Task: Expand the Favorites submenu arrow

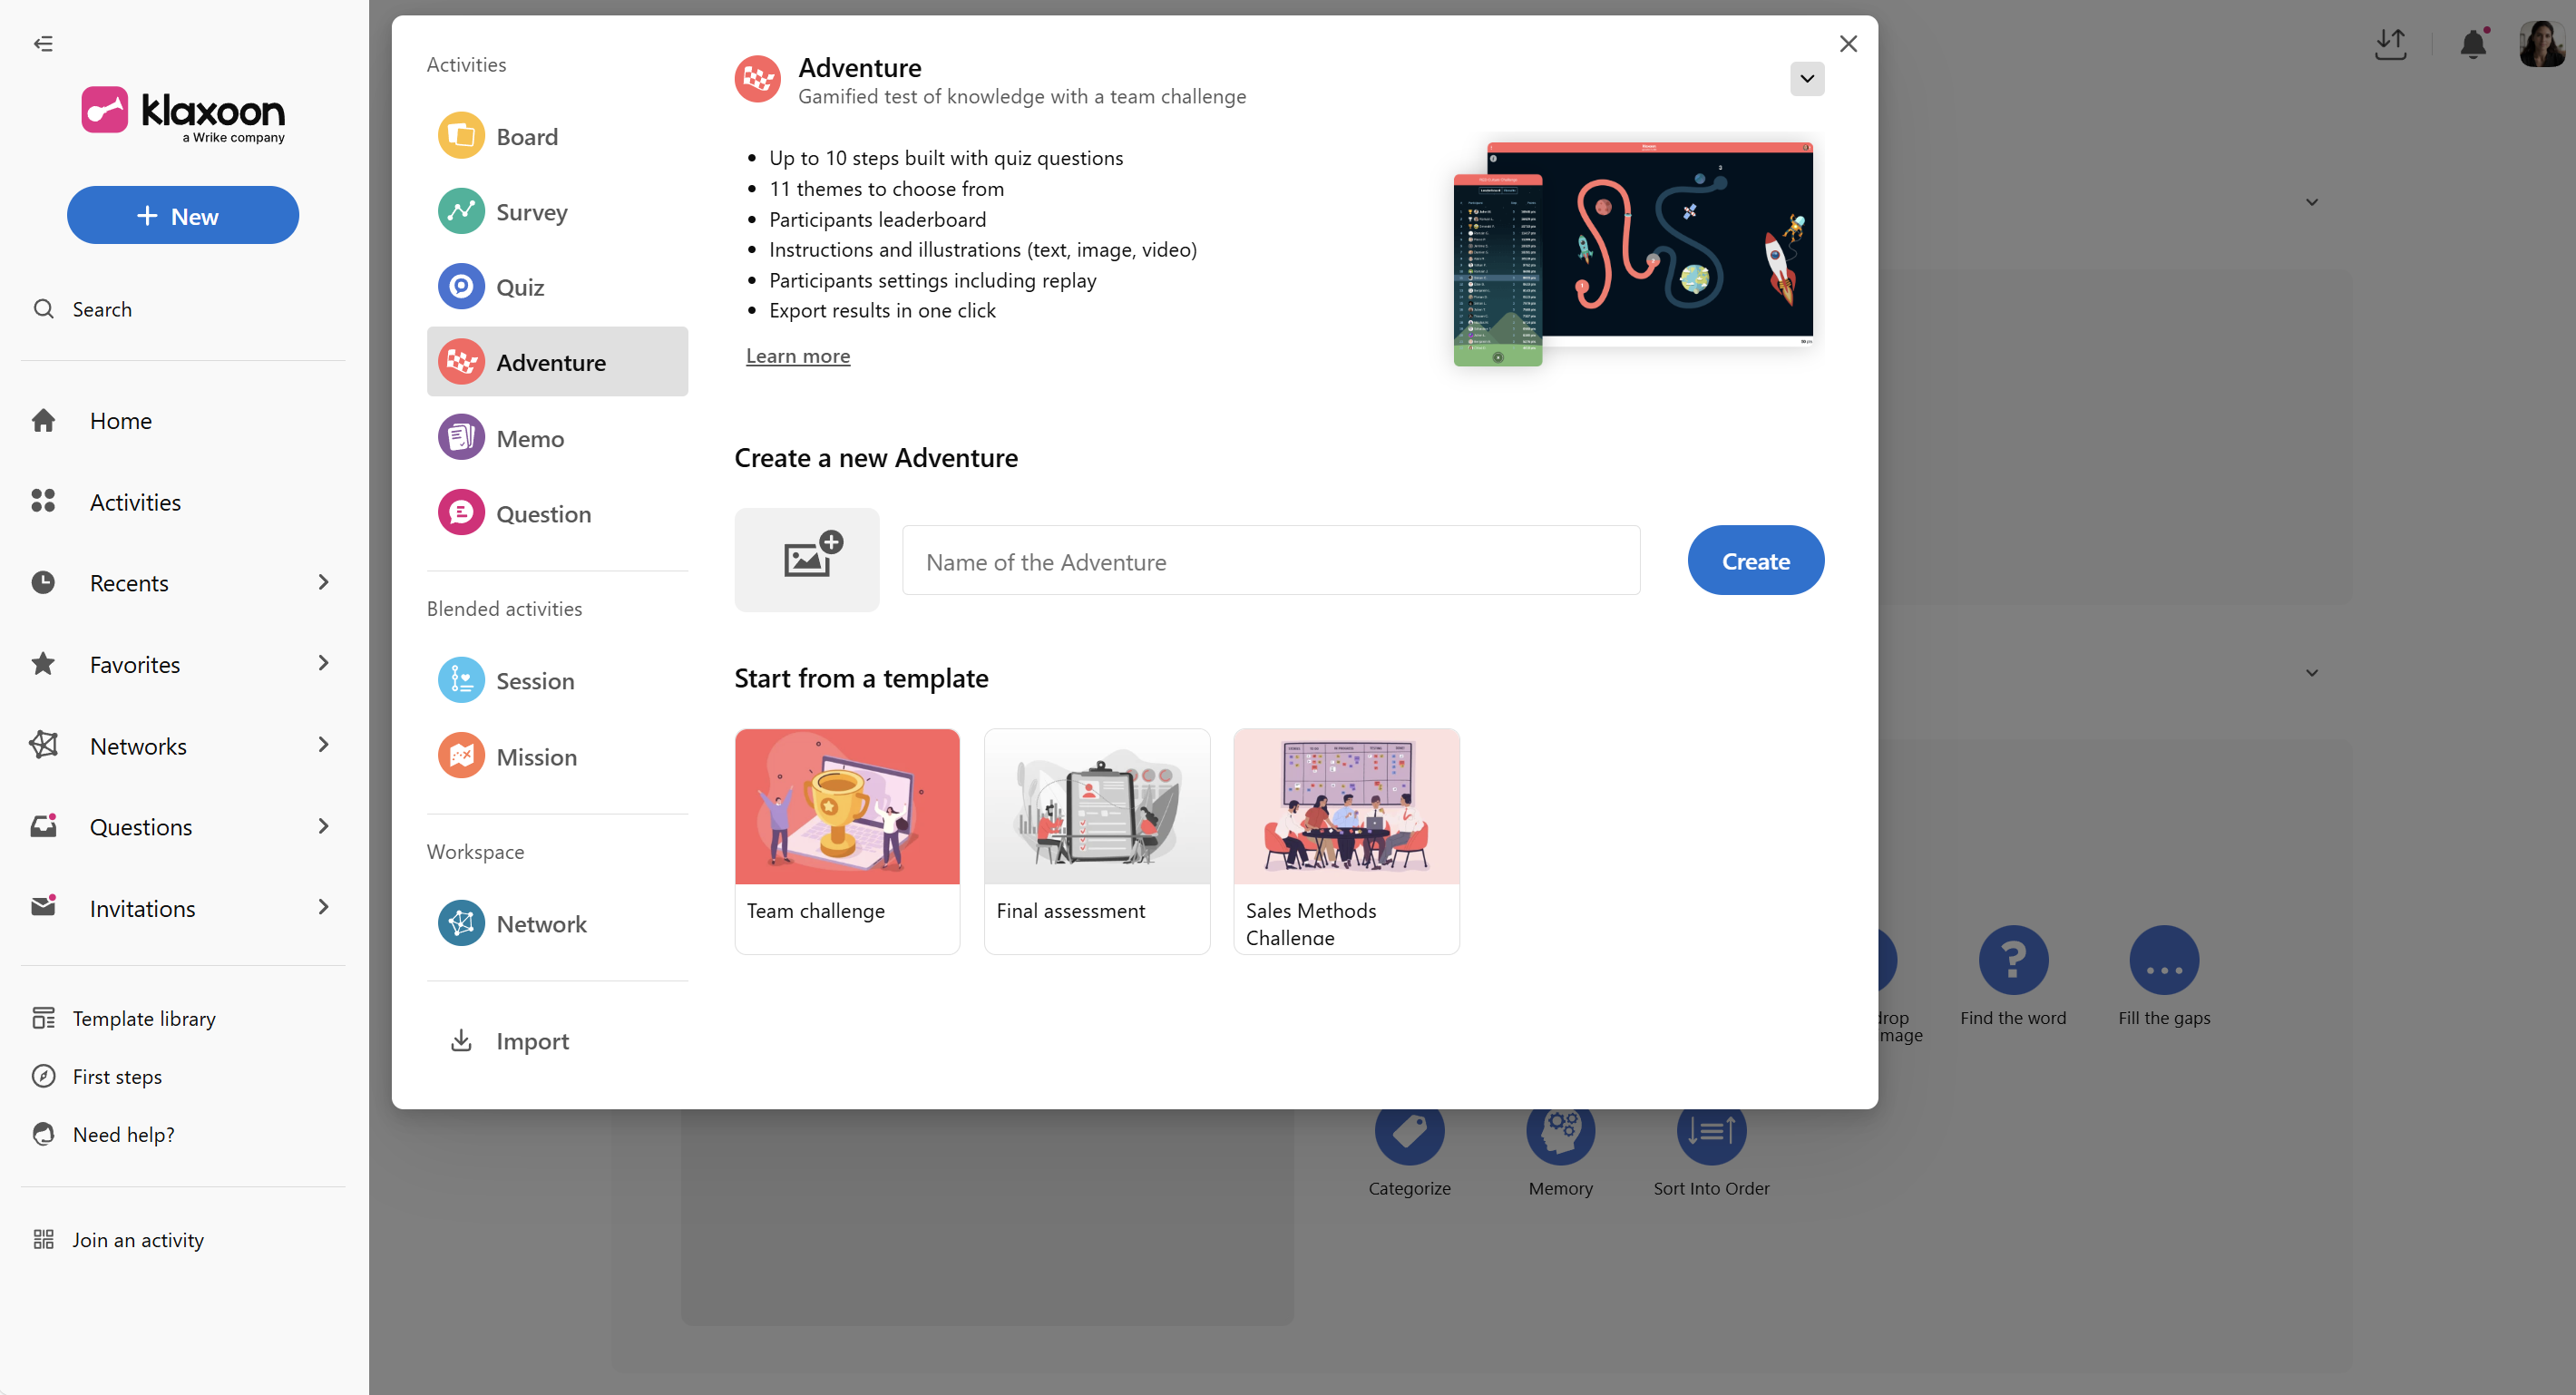Action: [323, 664]
